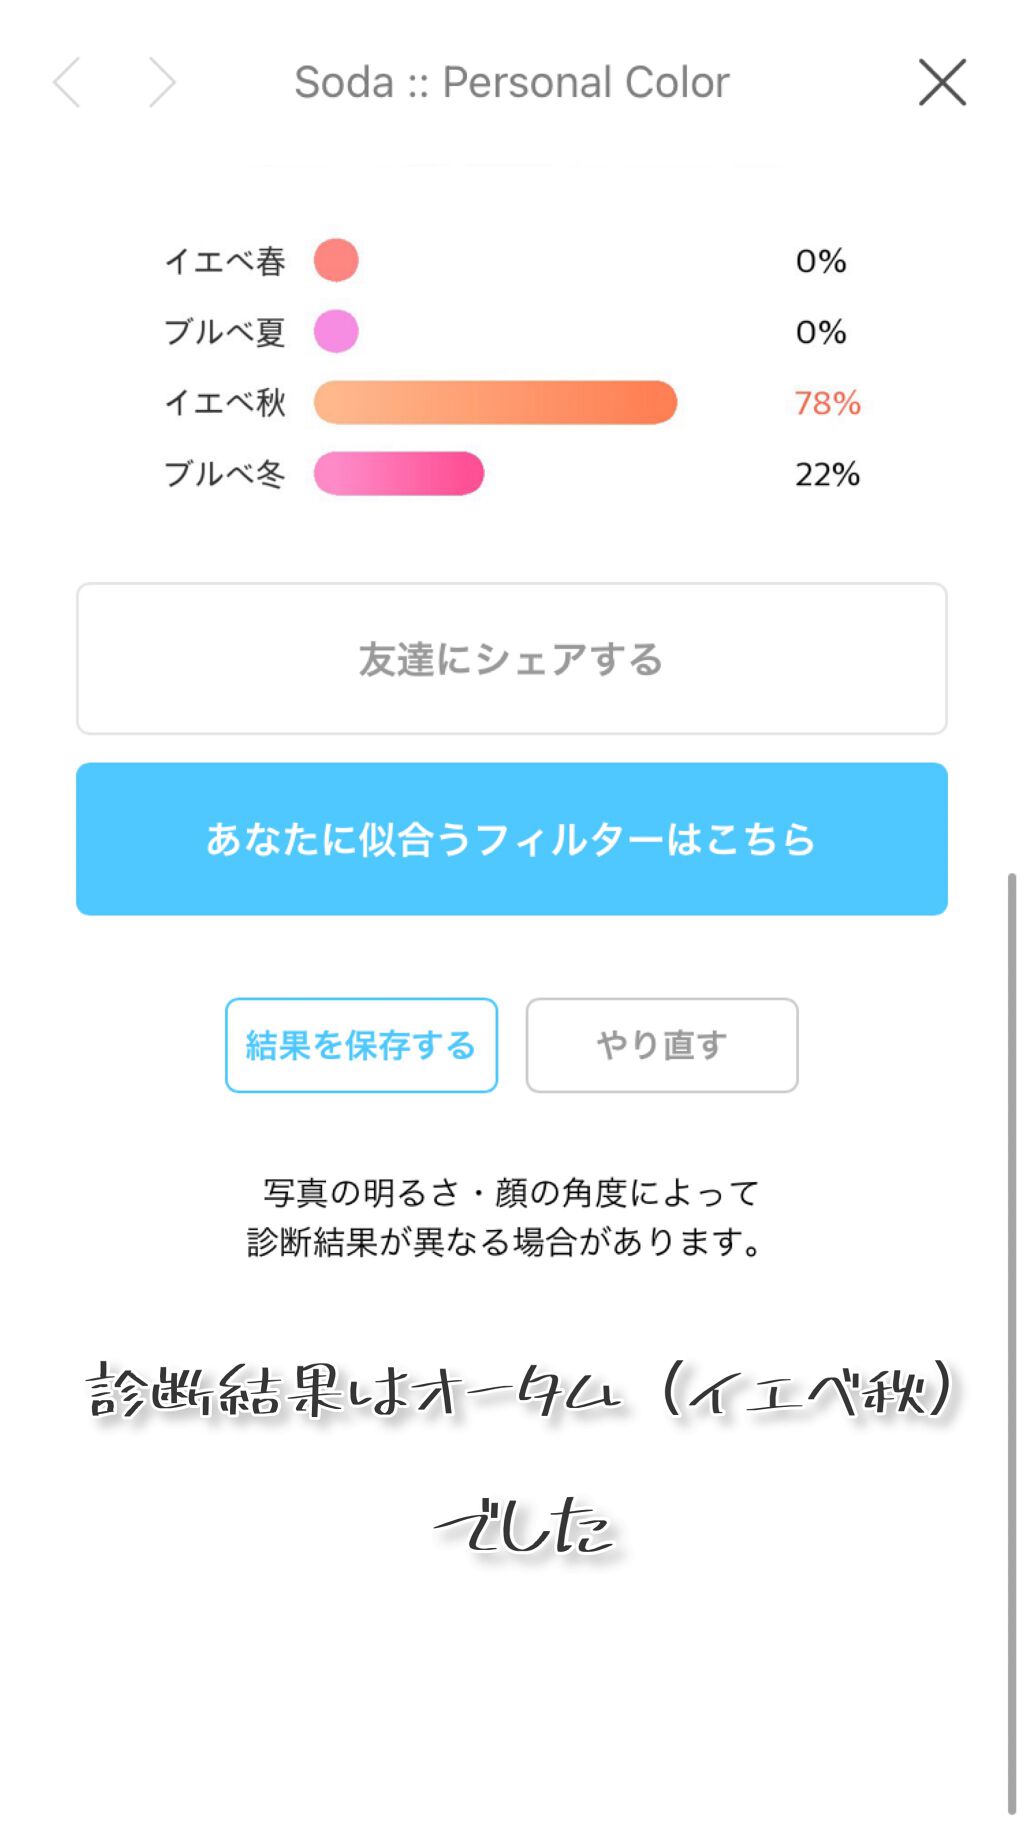Click the ブルベ冬 label
Viewport: 1024px width, 1823px height.
pos(225,474)
